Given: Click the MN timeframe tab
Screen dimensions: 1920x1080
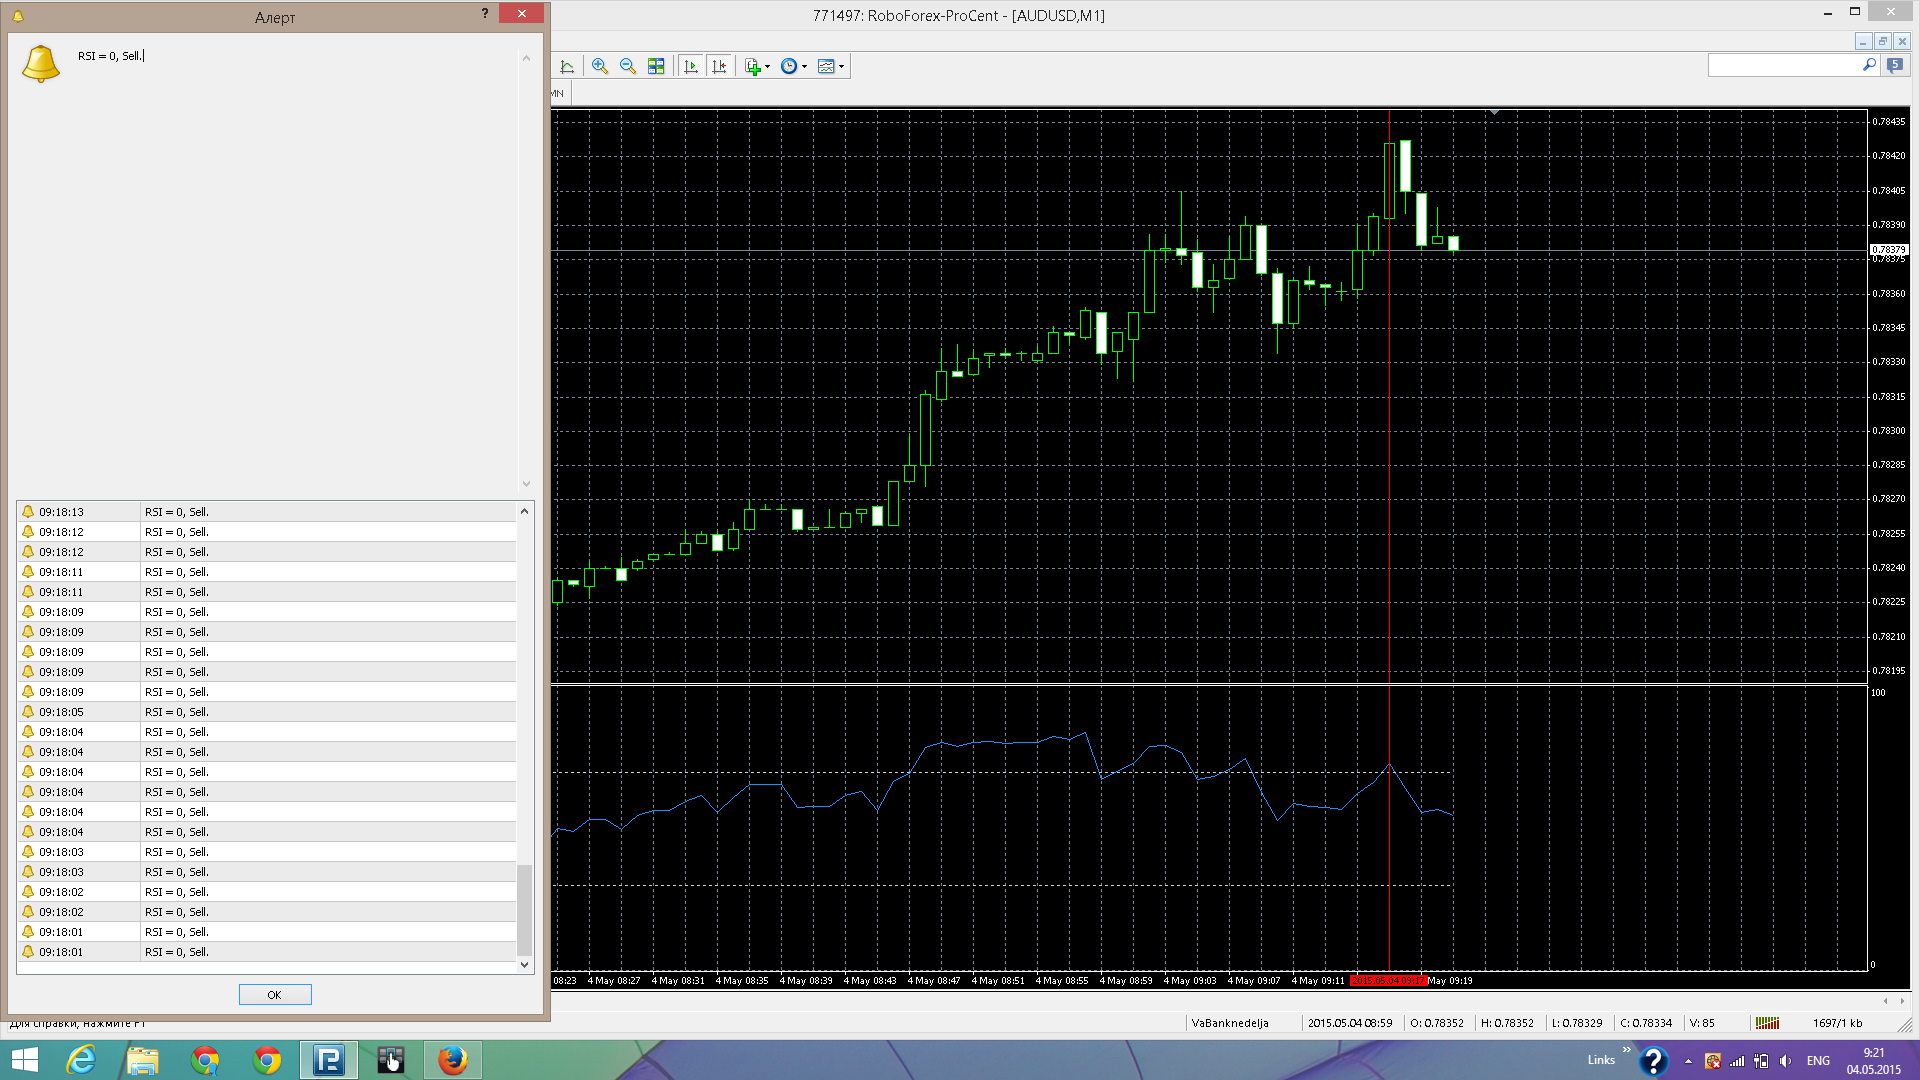Looking at the screenshot, I should tap(558, 94).
